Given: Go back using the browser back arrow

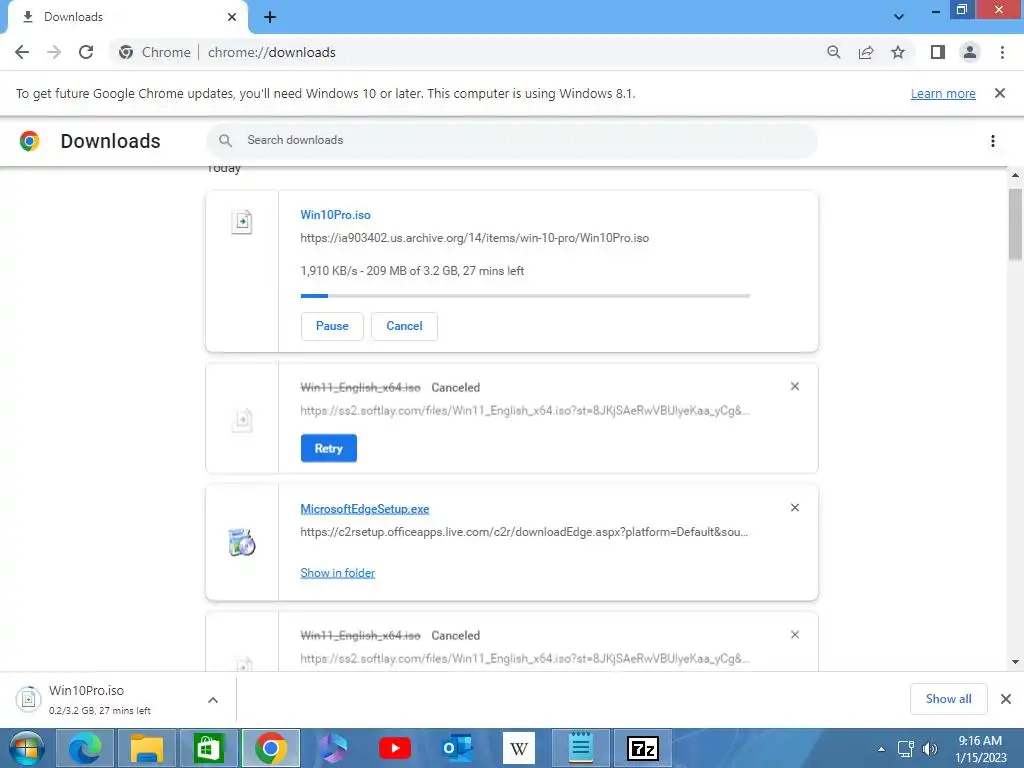Looking at the screenshot, I should click(x=22, y=52).
